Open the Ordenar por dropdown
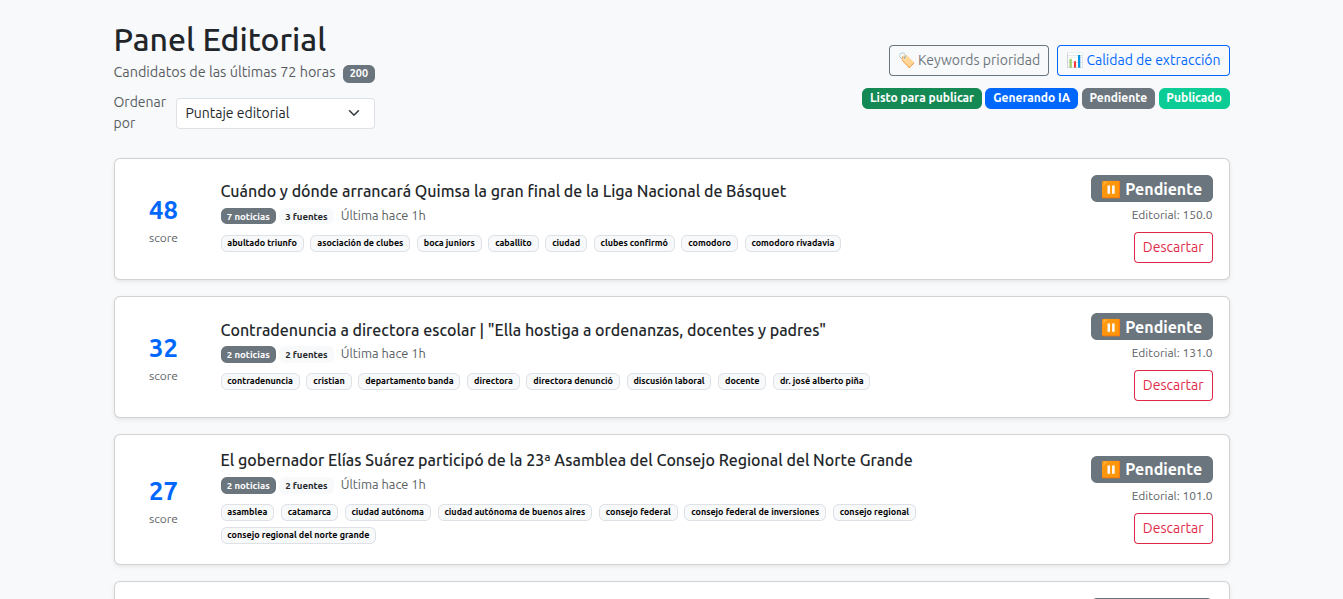This screenshot has width=1343, height=599. click(275, 113)
